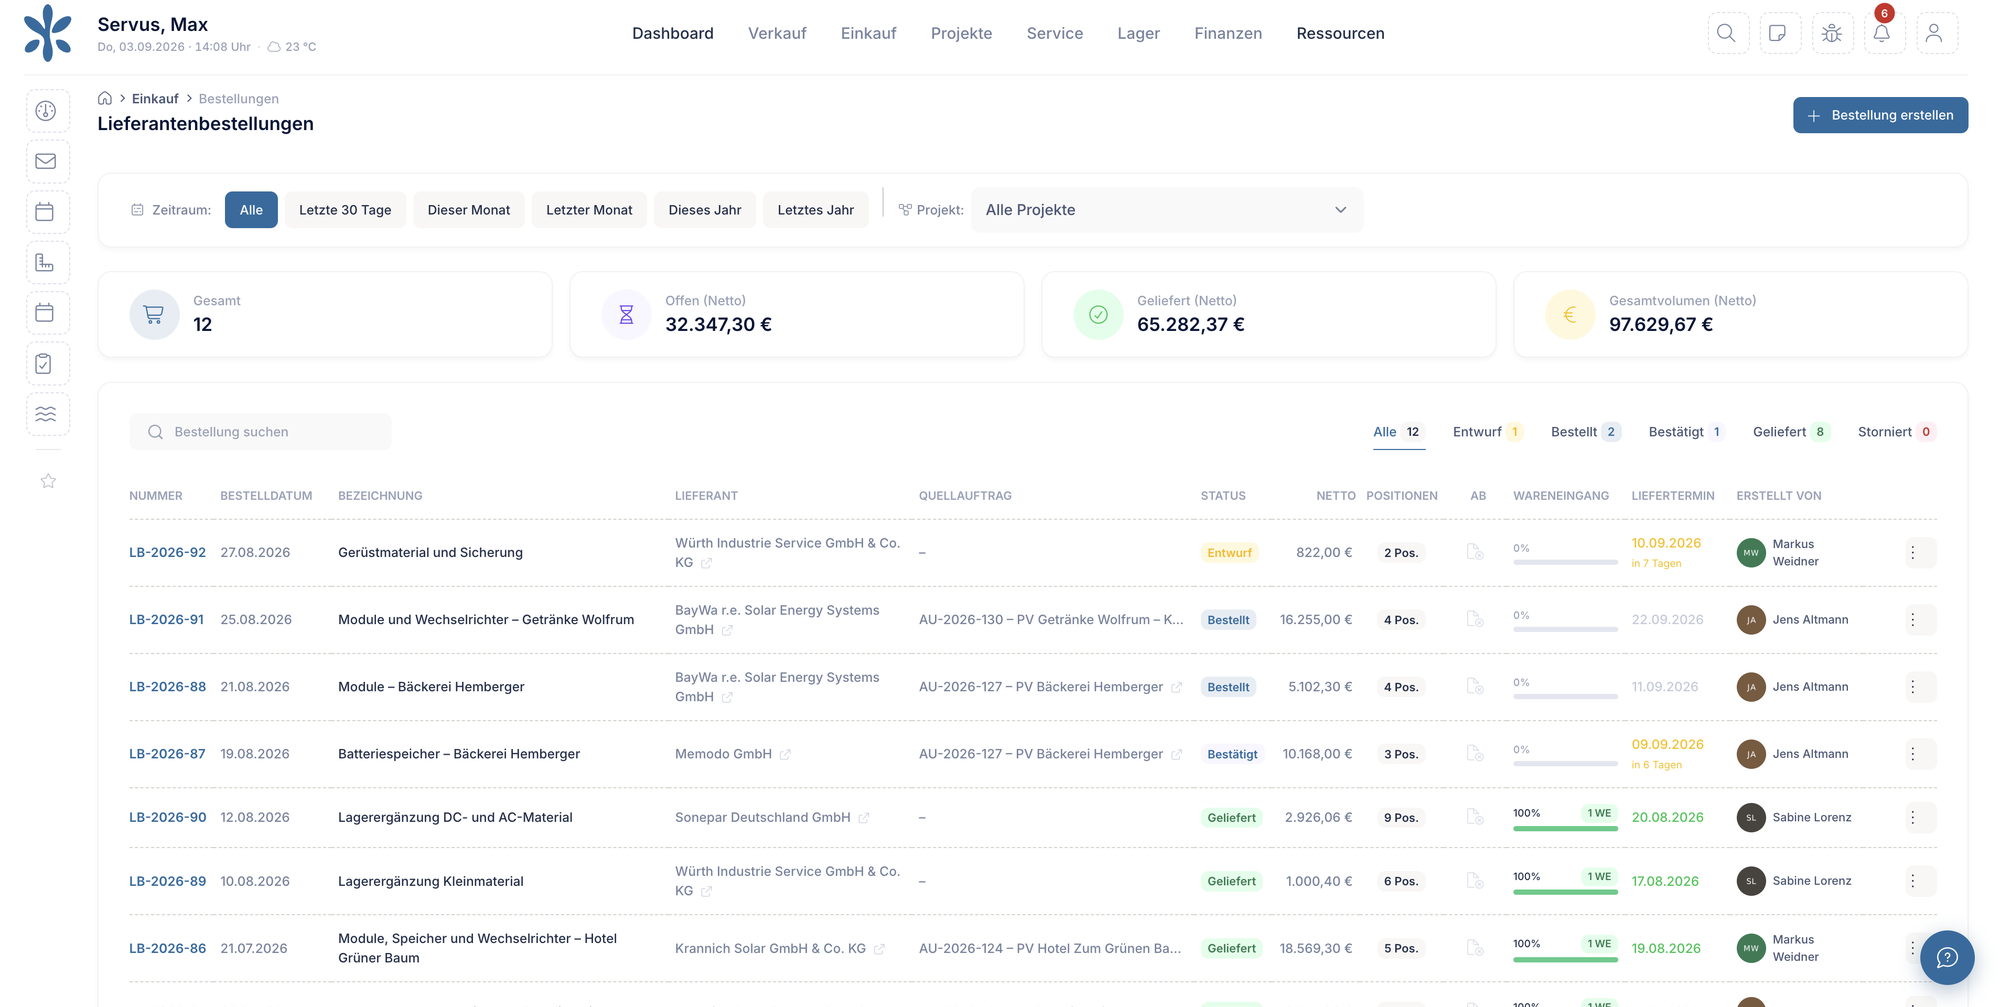Click the 'Bestellung erstellen' button

click(1880, 115)
